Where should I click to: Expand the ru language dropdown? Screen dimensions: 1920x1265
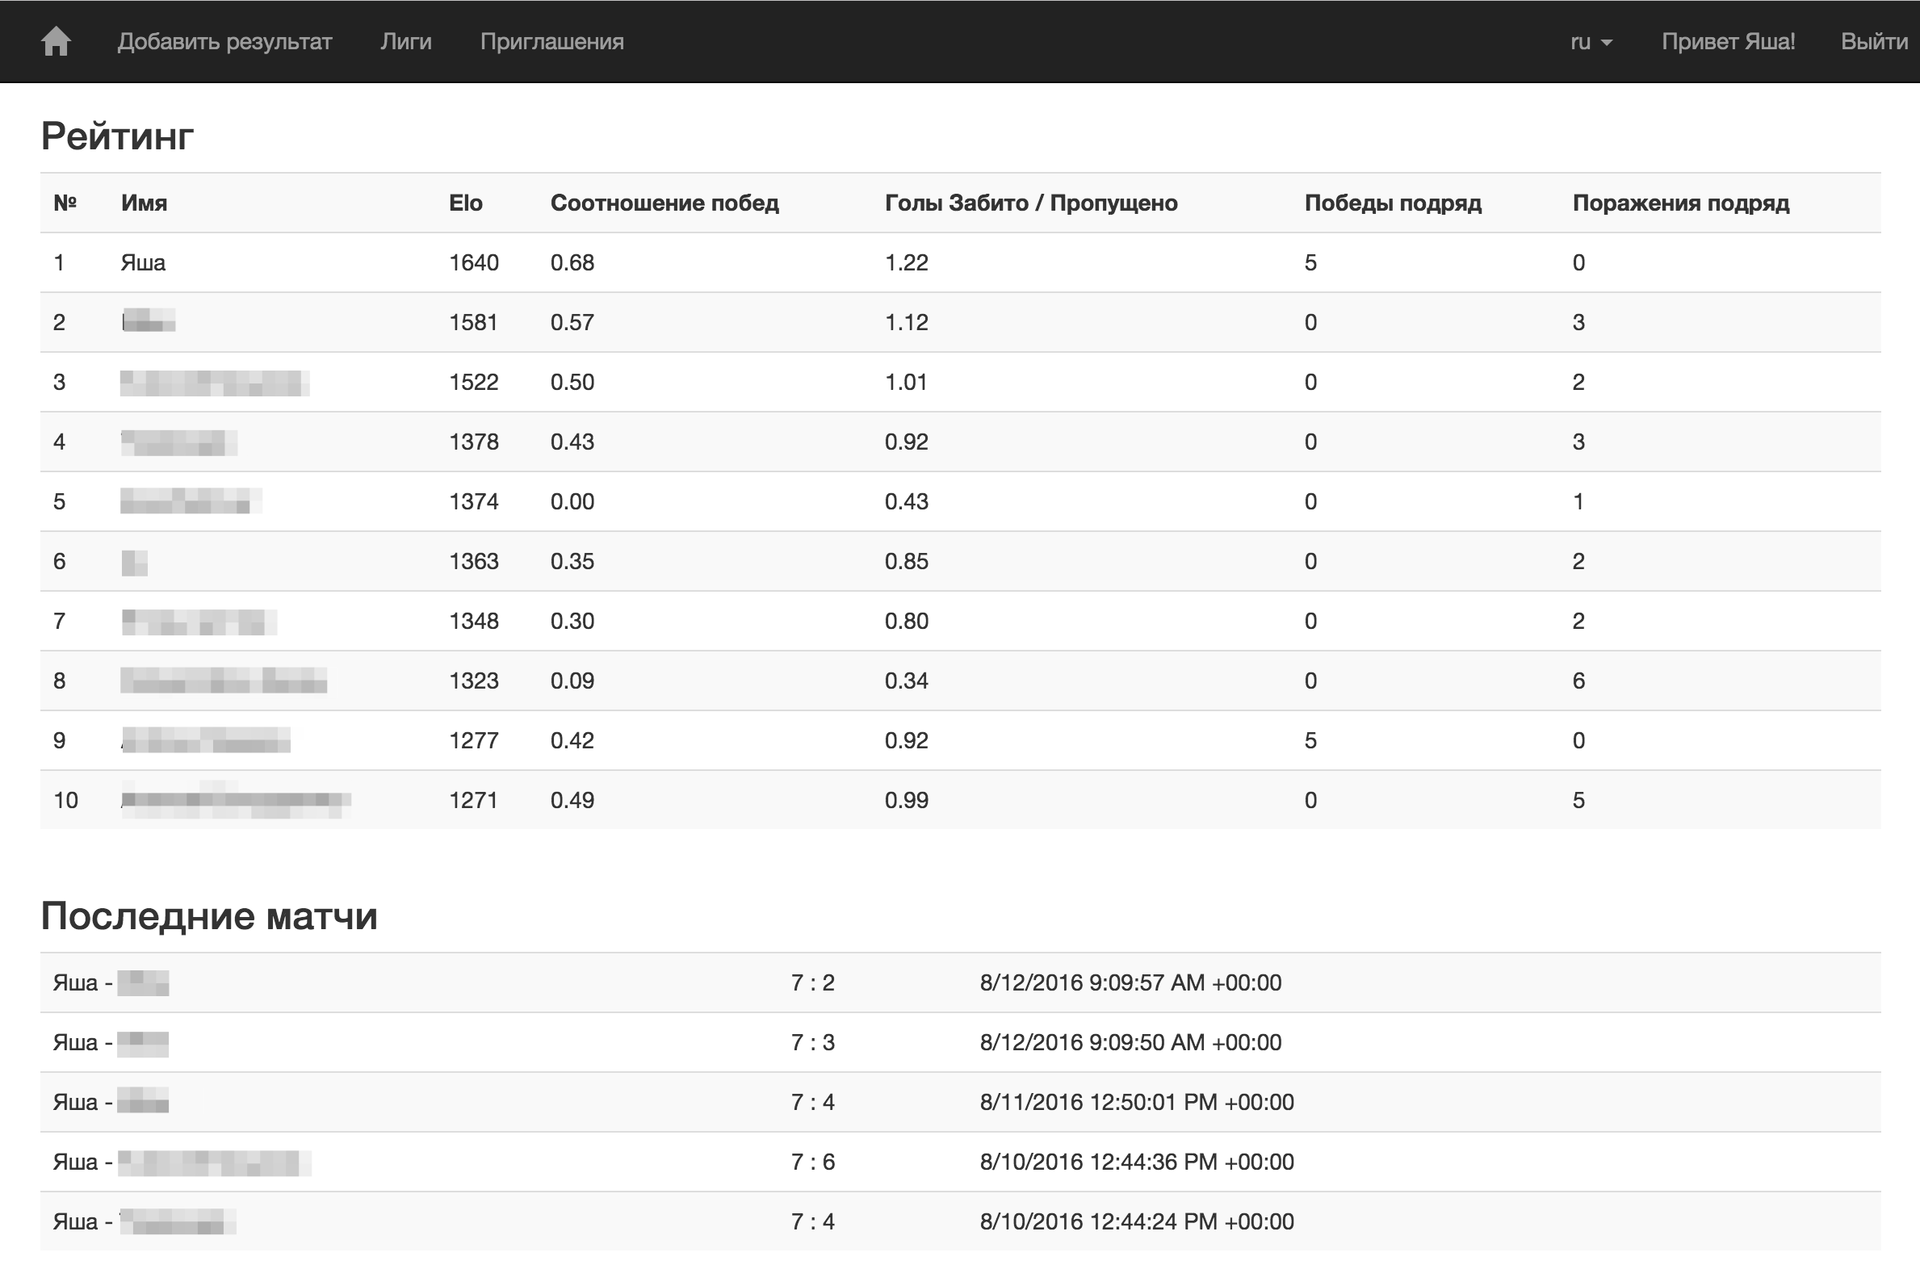pyautogui.click(x=1591, y=41)
